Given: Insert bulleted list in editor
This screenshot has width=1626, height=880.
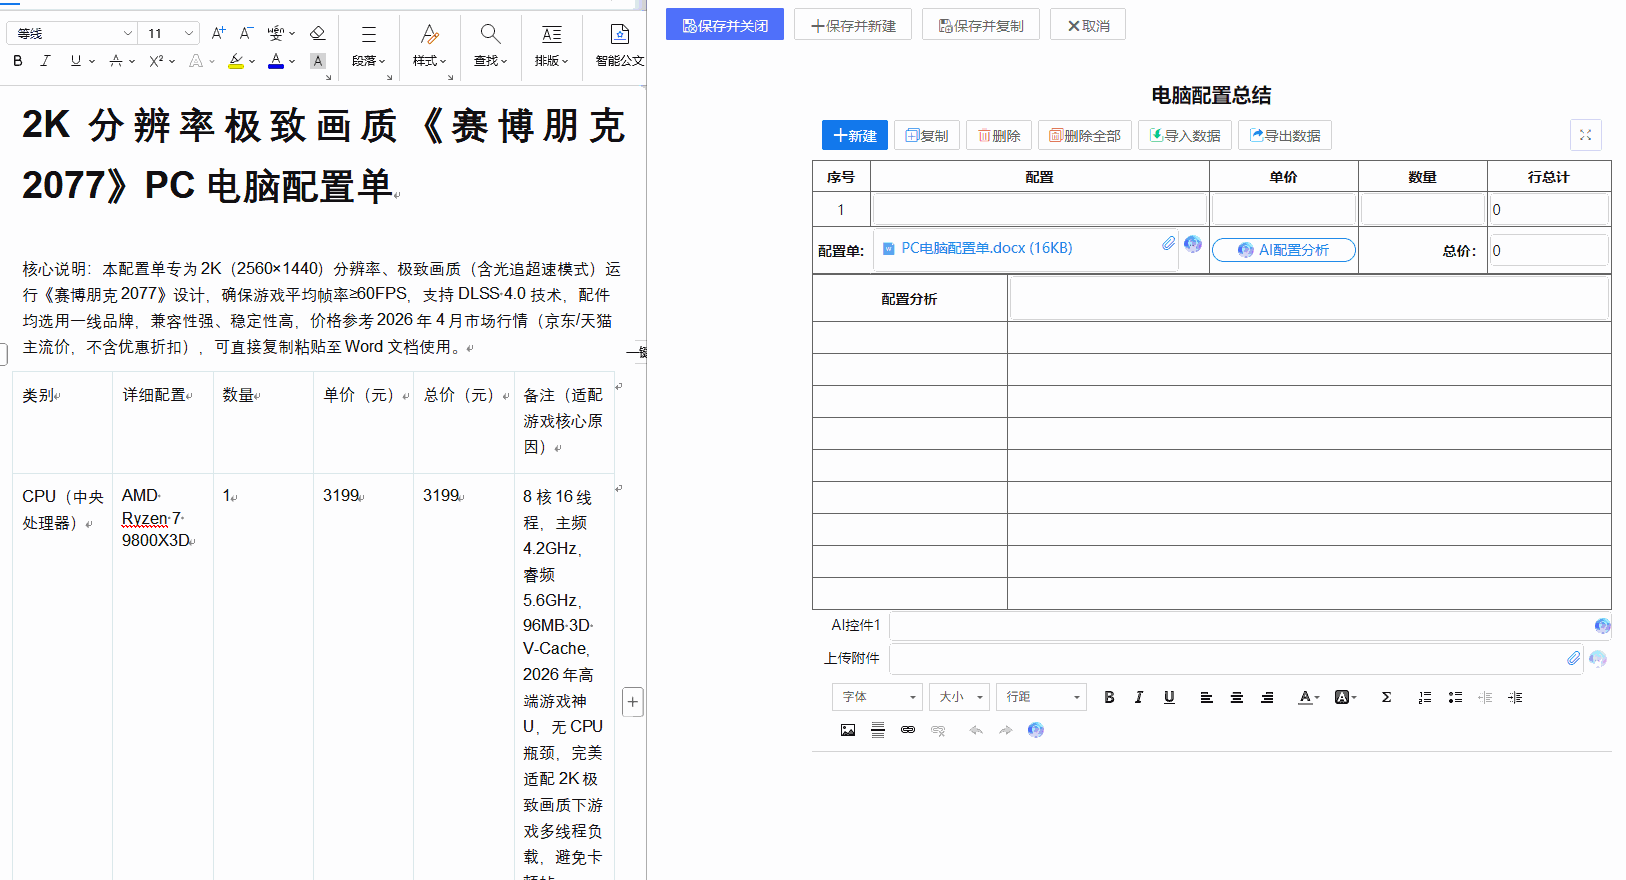Looking at the screenshot, I should [x=1455, y=697].
